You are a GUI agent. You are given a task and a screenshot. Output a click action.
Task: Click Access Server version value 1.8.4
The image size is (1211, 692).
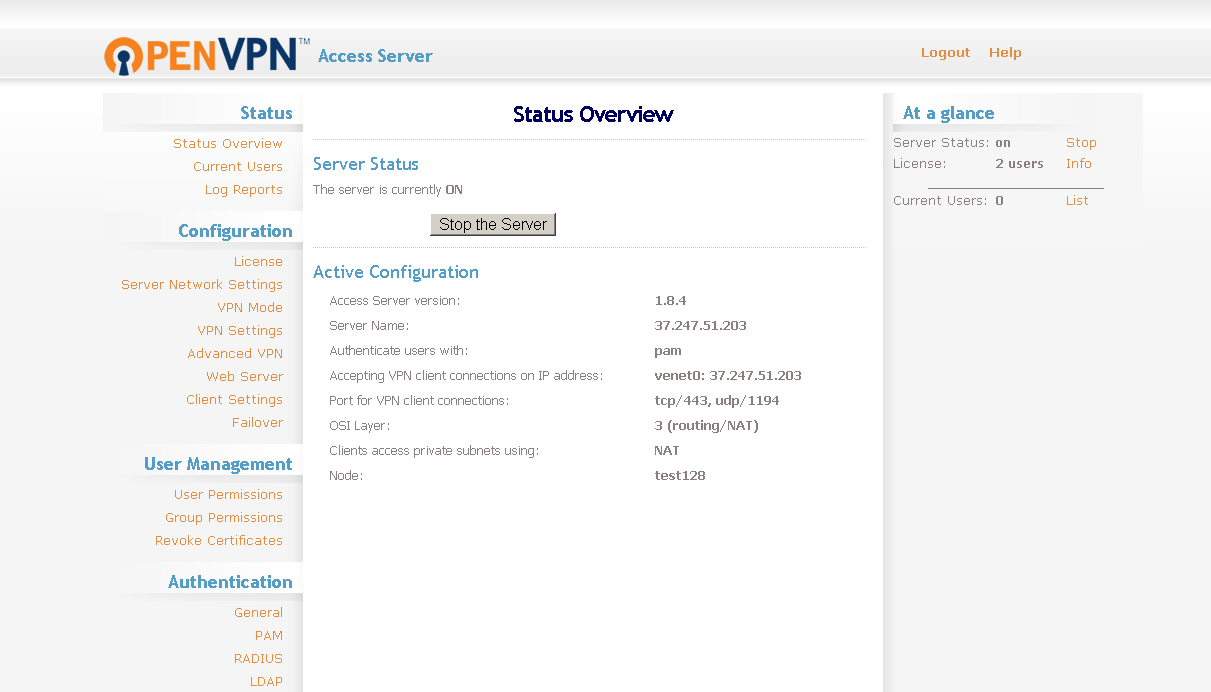[670, 301]
